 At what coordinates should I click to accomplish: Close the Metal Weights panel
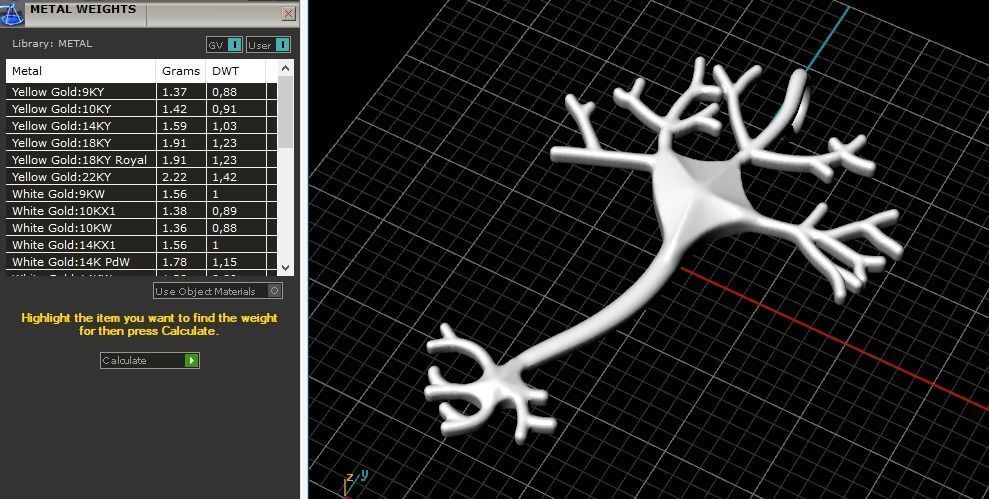click(x=288, y=13)
